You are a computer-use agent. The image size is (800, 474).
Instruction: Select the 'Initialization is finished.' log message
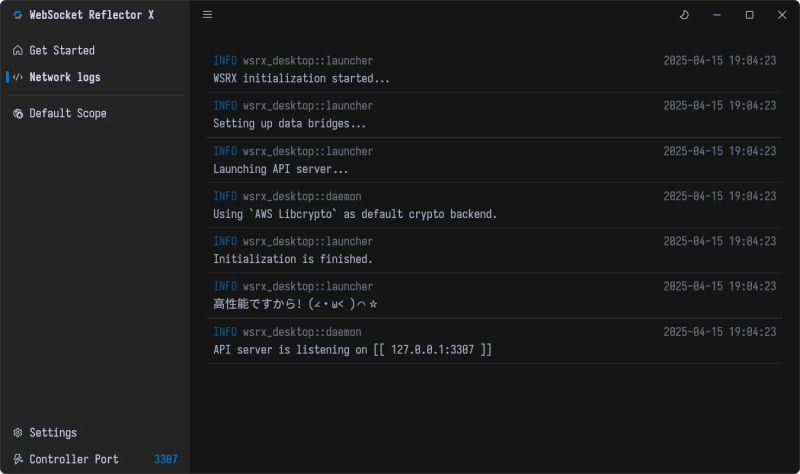[293, 259]
